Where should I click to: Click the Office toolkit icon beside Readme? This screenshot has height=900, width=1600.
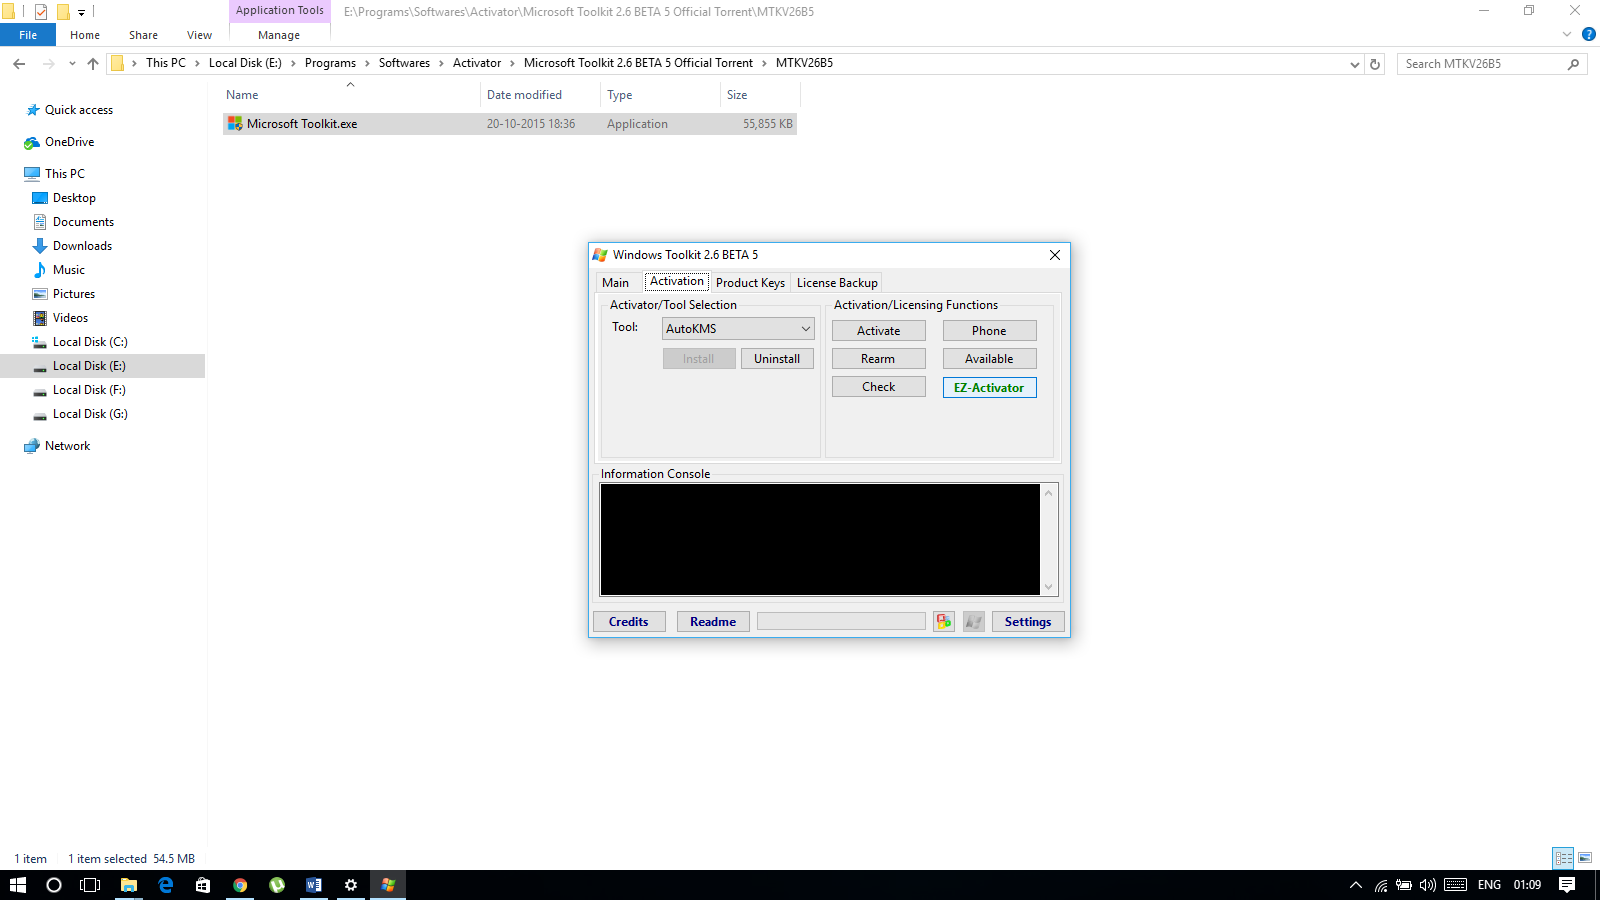tap(944, 622)
